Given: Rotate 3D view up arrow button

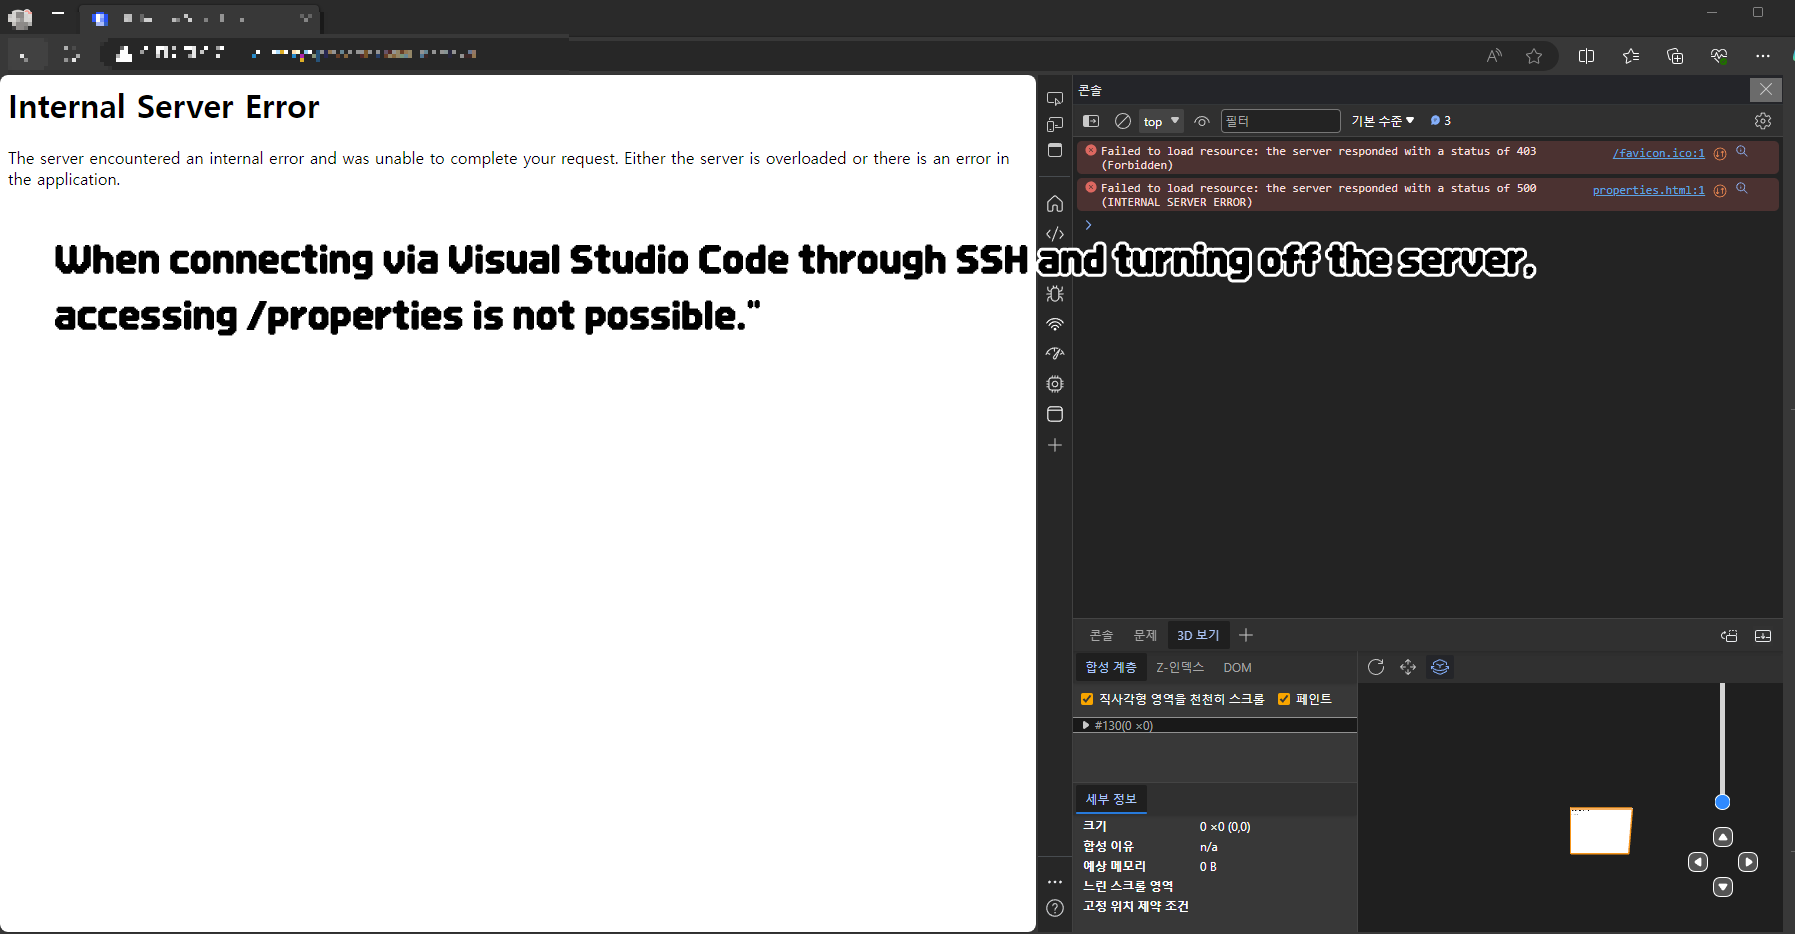Looking at the screenshot, I should click(1723, 837).
